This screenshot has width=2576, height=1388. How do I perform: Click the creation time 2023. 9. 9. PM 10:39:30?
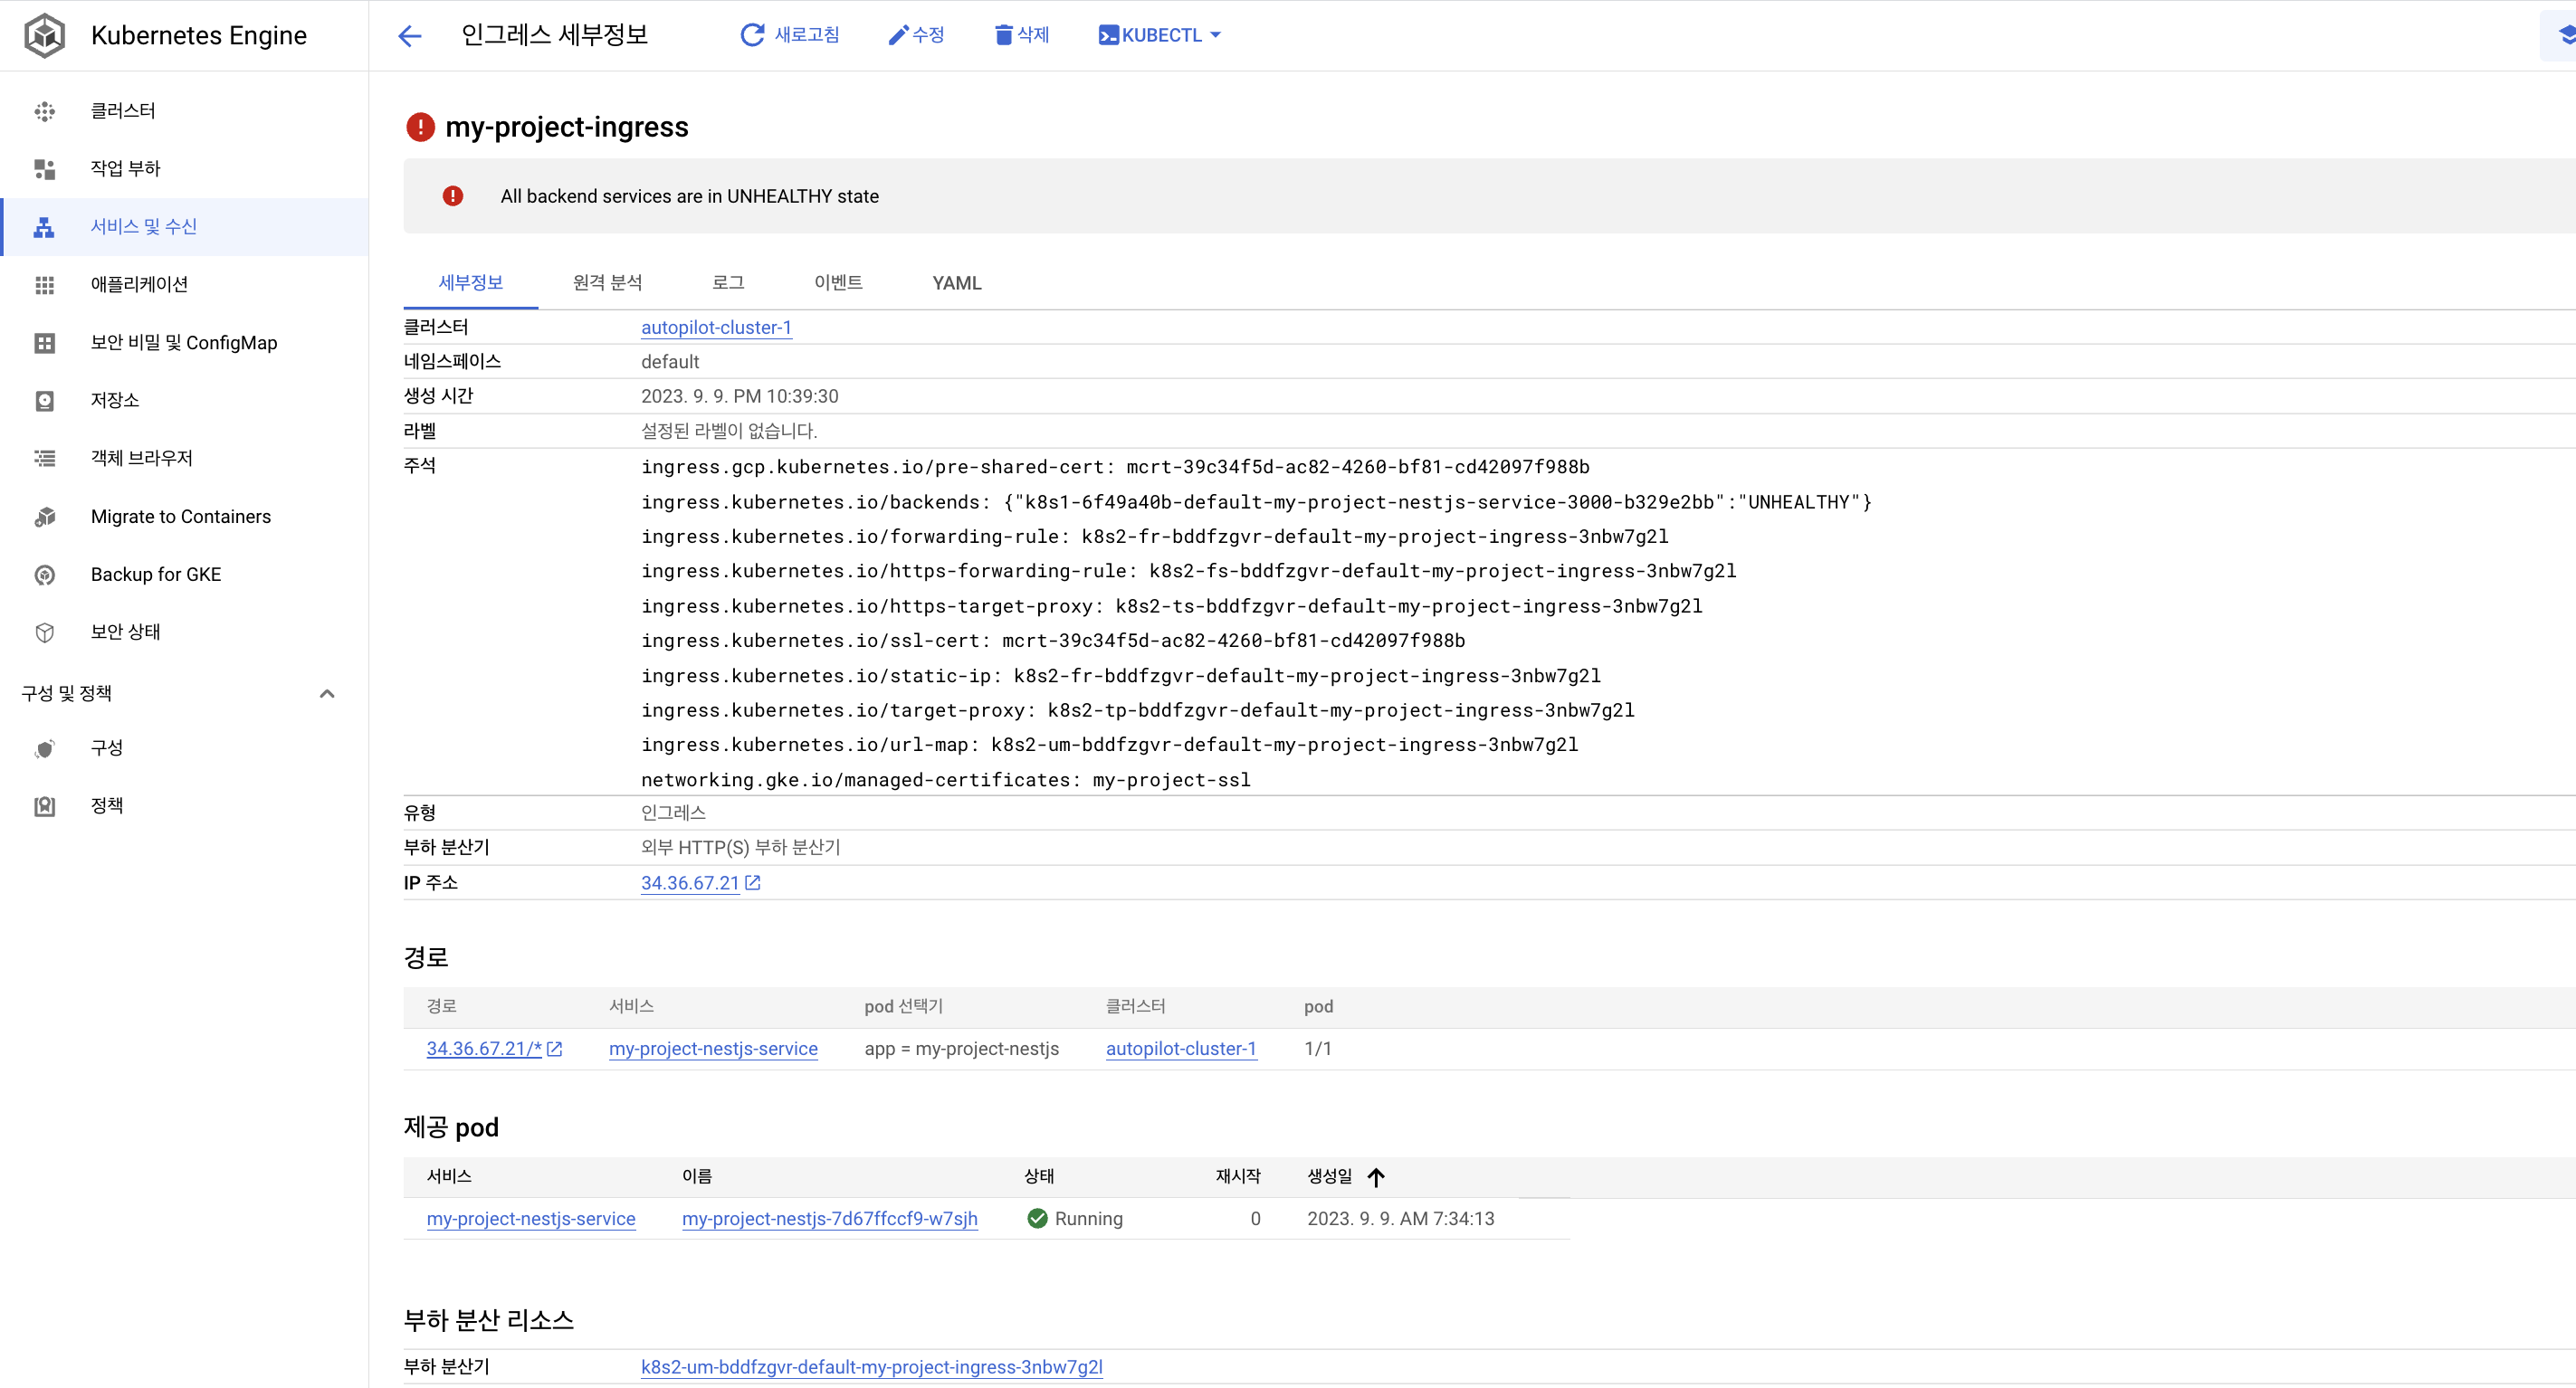pyautogui.click(x=740, y=397)
